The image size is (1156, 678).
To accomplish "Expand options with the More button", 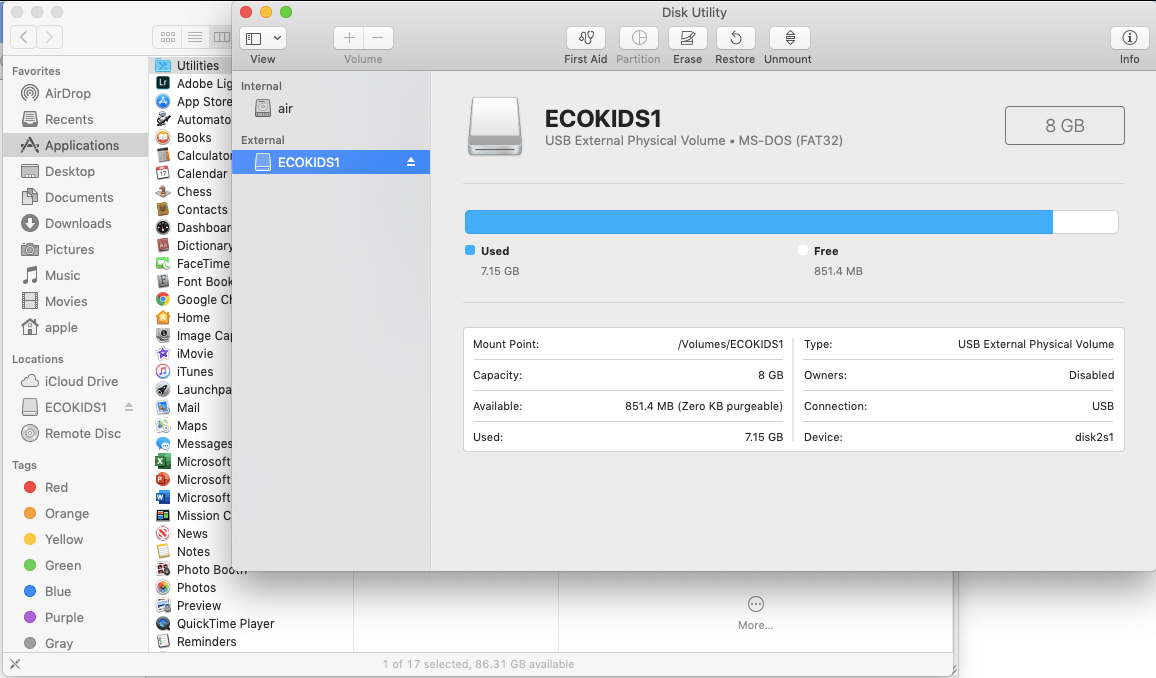I will [x=755, y=604].
